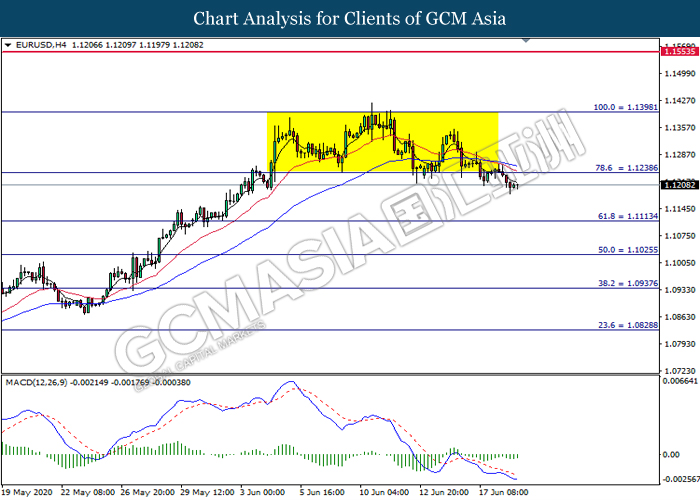The image size is (700, 500).
Task: Click the price axis value 1.13570
Action: pos(680,128)
